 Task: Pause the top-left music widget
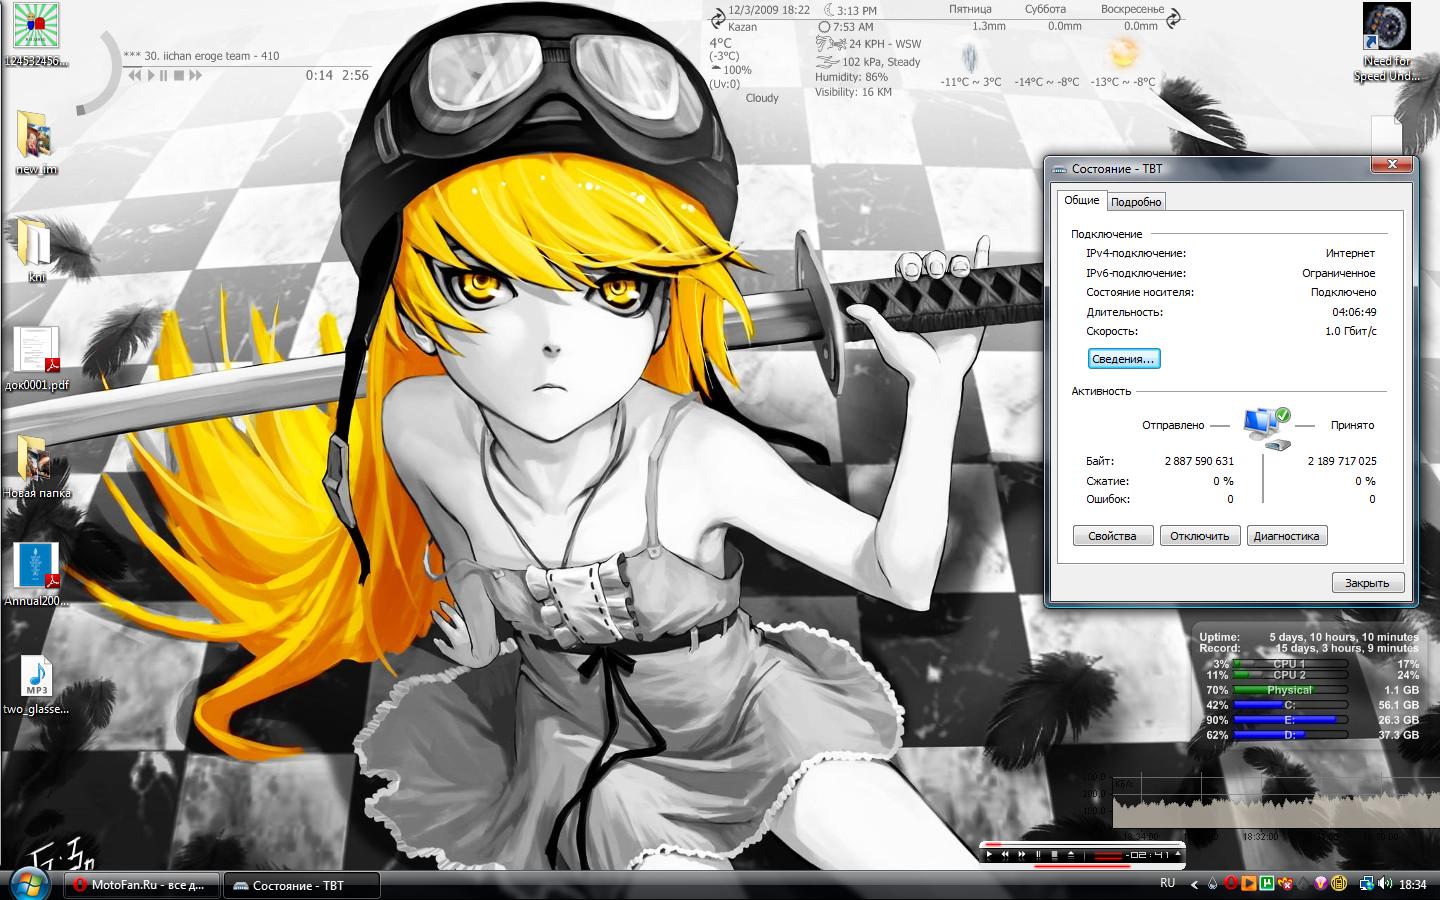[x=162, y=75]
